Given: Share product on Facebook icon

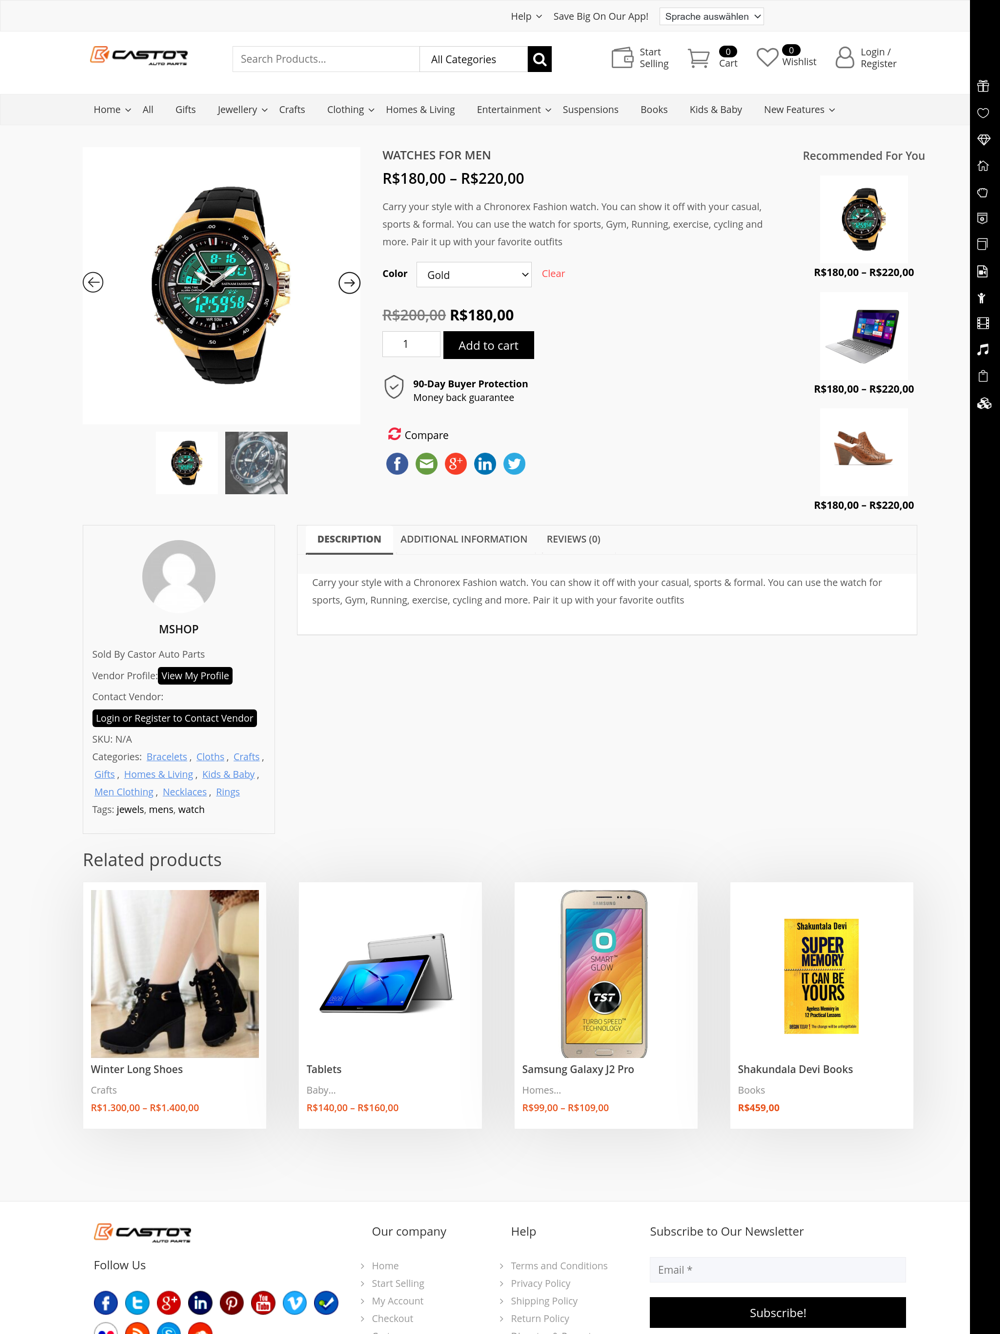Looking at the screenshot, I should 397,464.
